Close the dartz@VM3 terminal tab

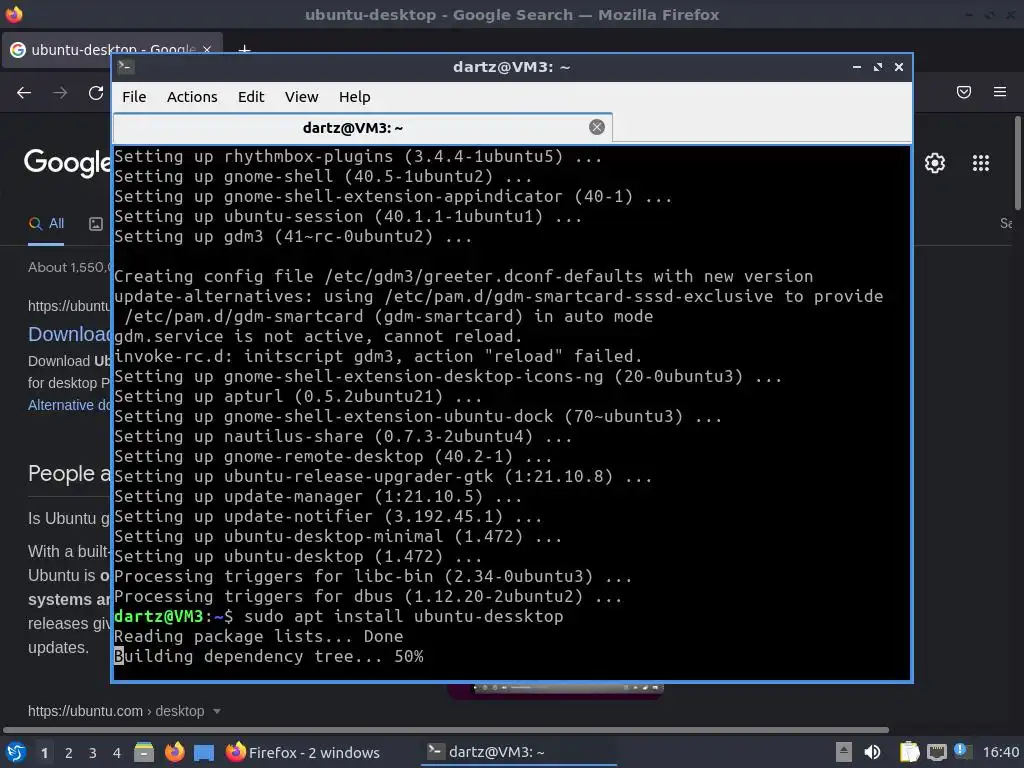click(597, 127)
